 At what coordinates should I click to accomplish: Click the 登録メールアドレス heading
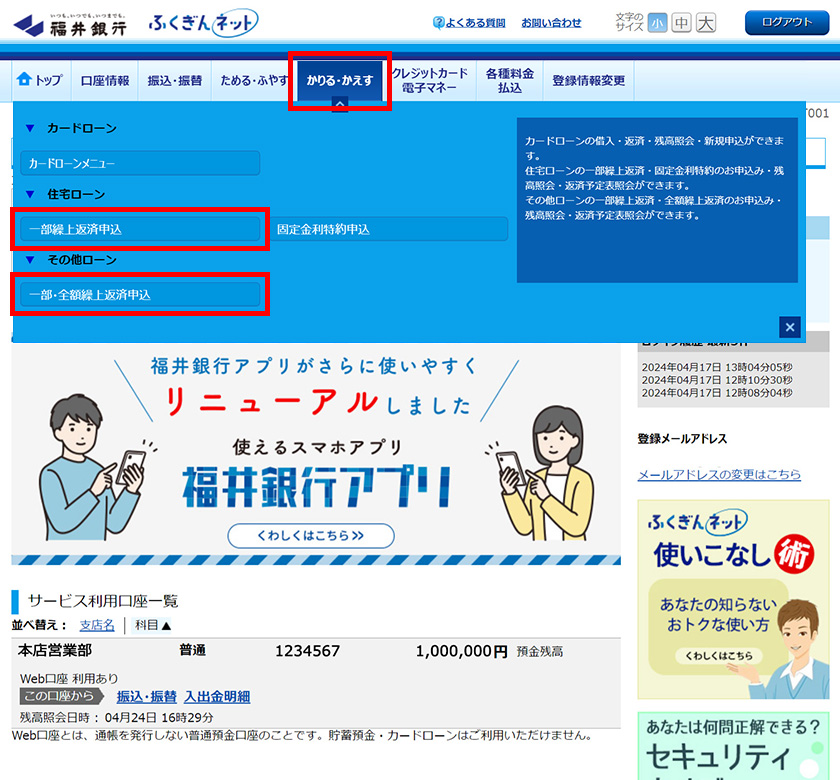[682, 439]
